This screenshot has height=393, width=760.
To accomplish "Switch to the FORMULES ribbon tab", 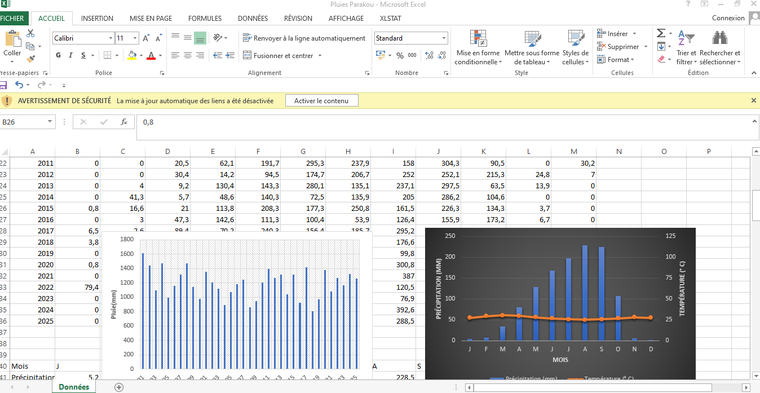I will (205, 18).
